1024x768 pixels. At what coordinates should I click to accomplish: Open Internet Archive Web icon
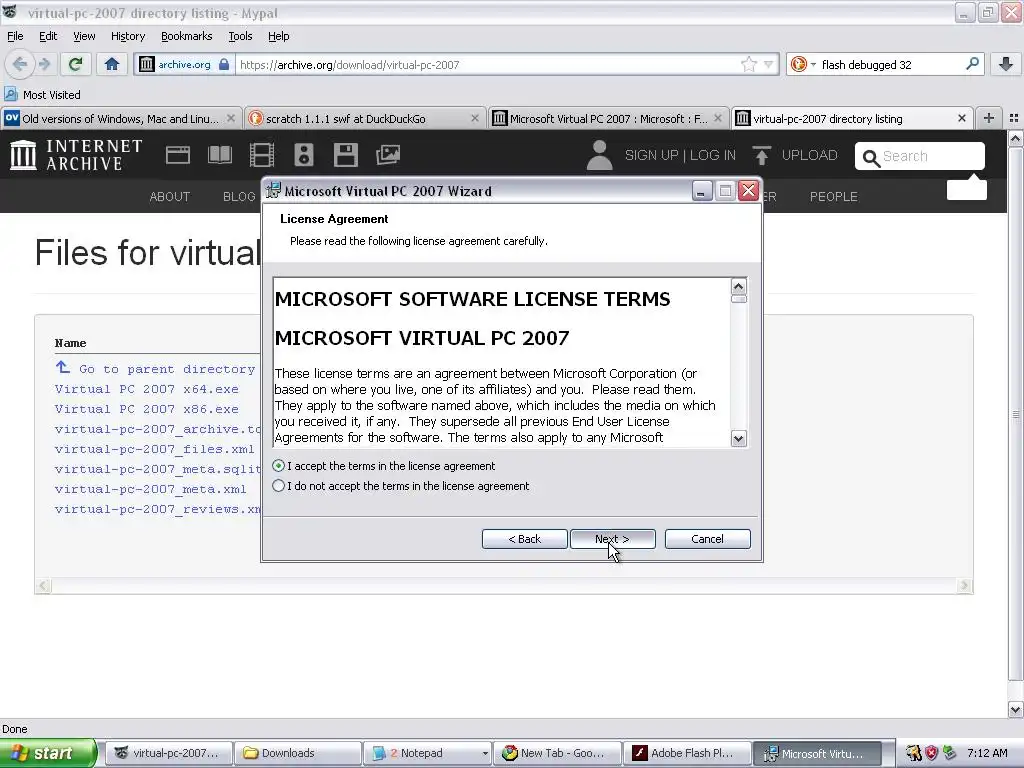[x=178, y=155]
